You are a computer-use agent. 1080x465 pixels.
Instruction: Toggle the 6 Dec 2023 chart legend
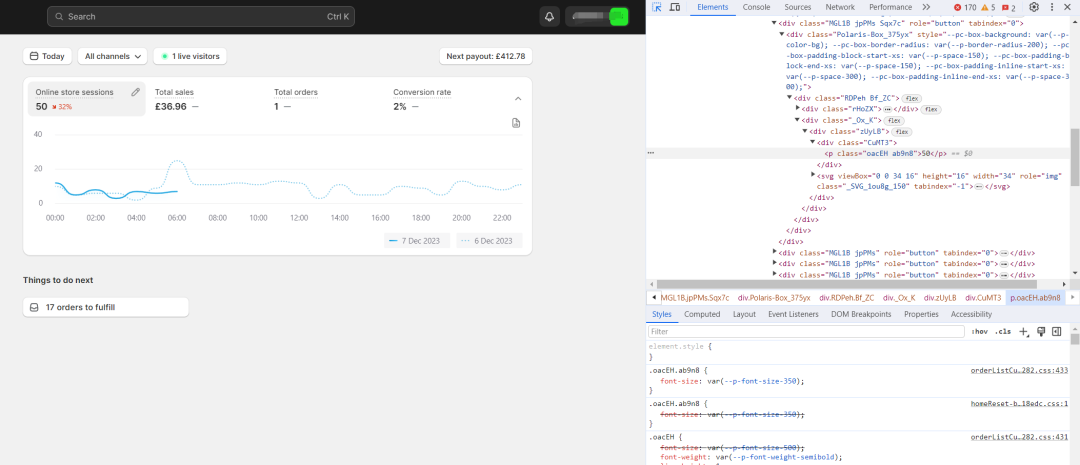click(489, 240)
